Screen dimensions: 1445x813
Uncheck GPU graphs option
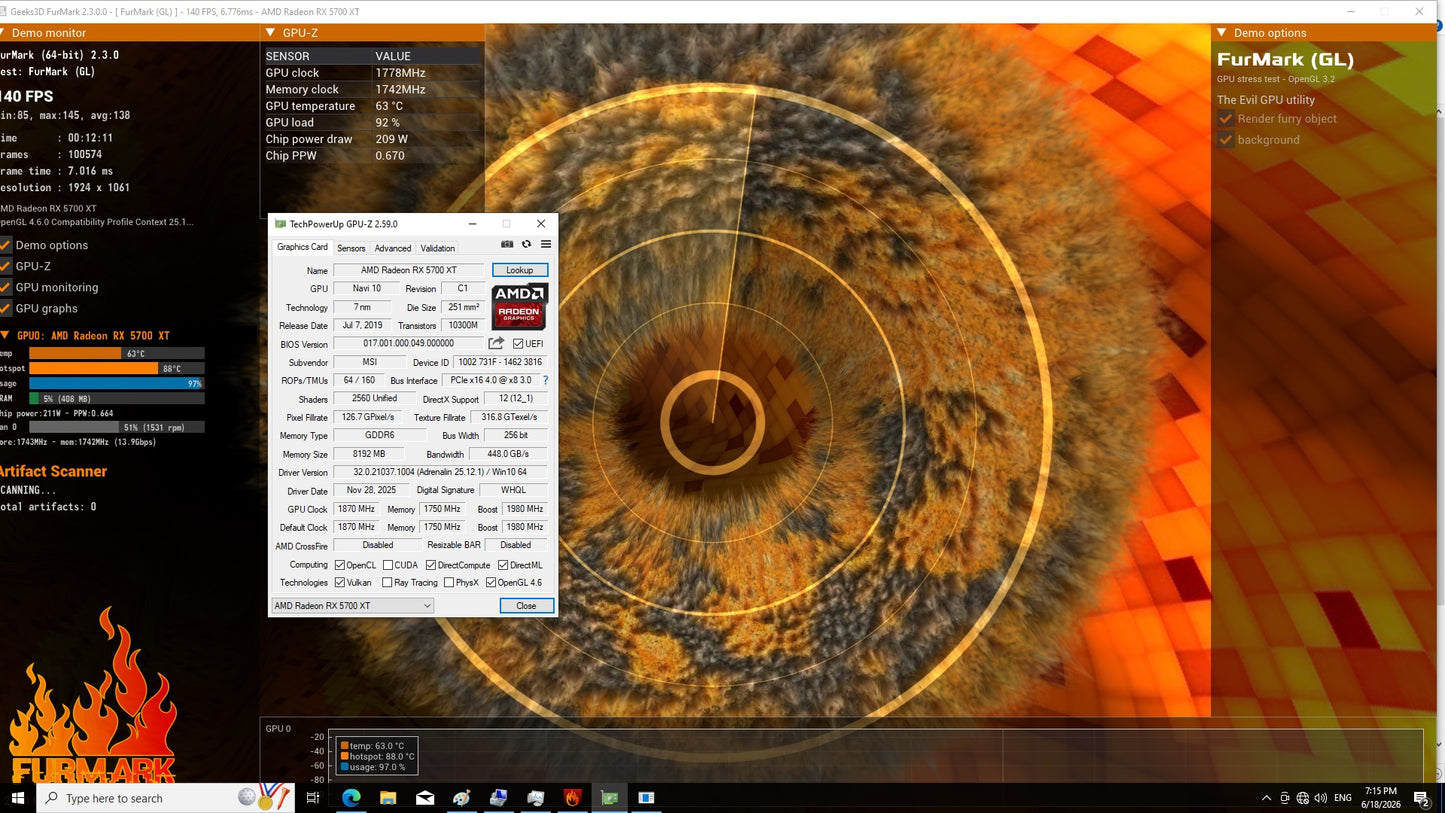(x=5, y=308)
